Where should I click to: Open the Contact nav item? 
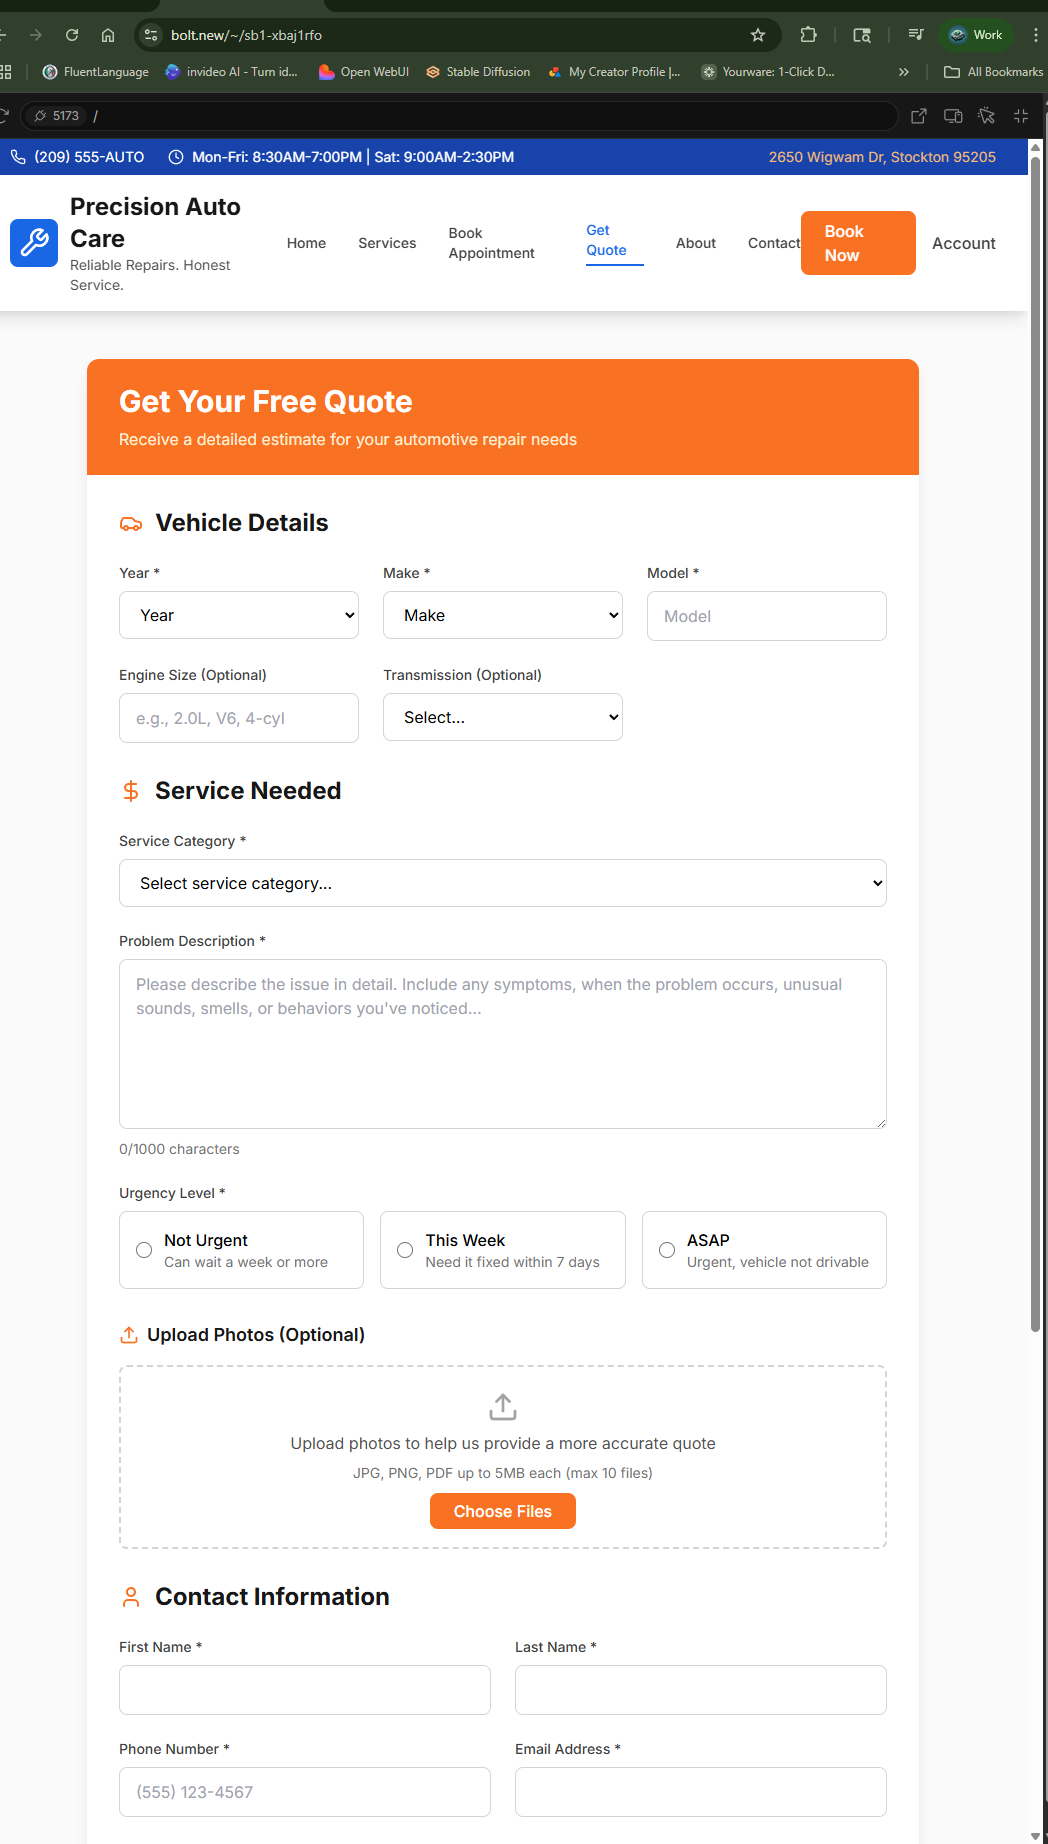pos(774,243)
